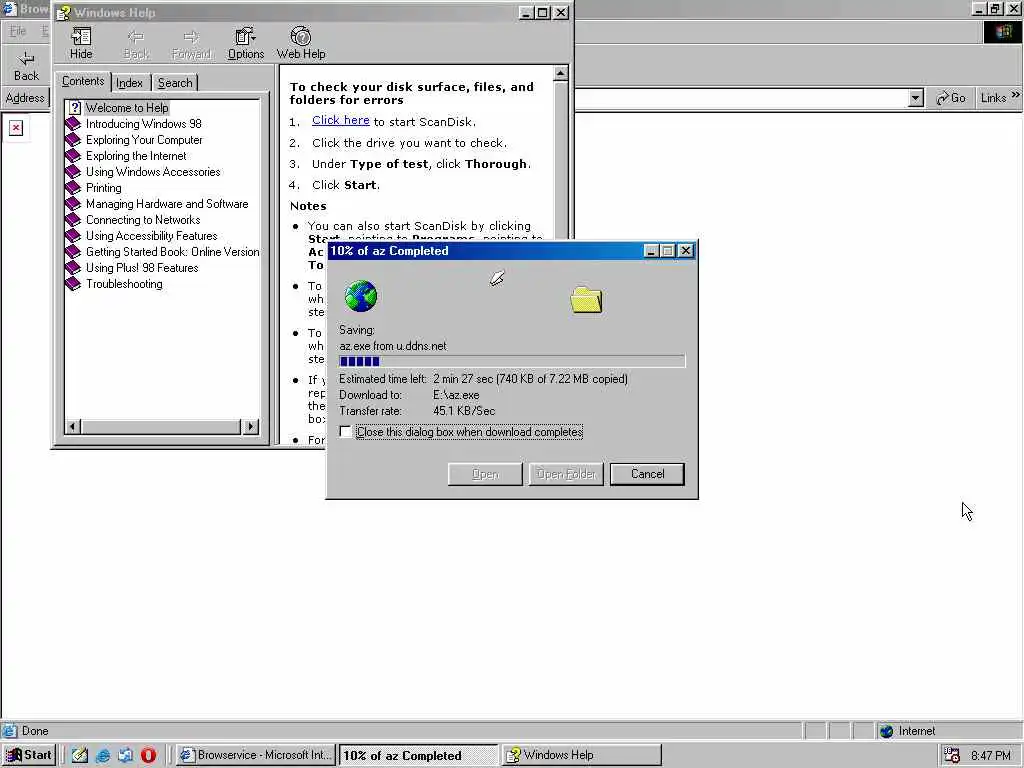
Task: Click the Click here link to start ScanDisk
Action: pyautogui.click(x=341, y=120)
